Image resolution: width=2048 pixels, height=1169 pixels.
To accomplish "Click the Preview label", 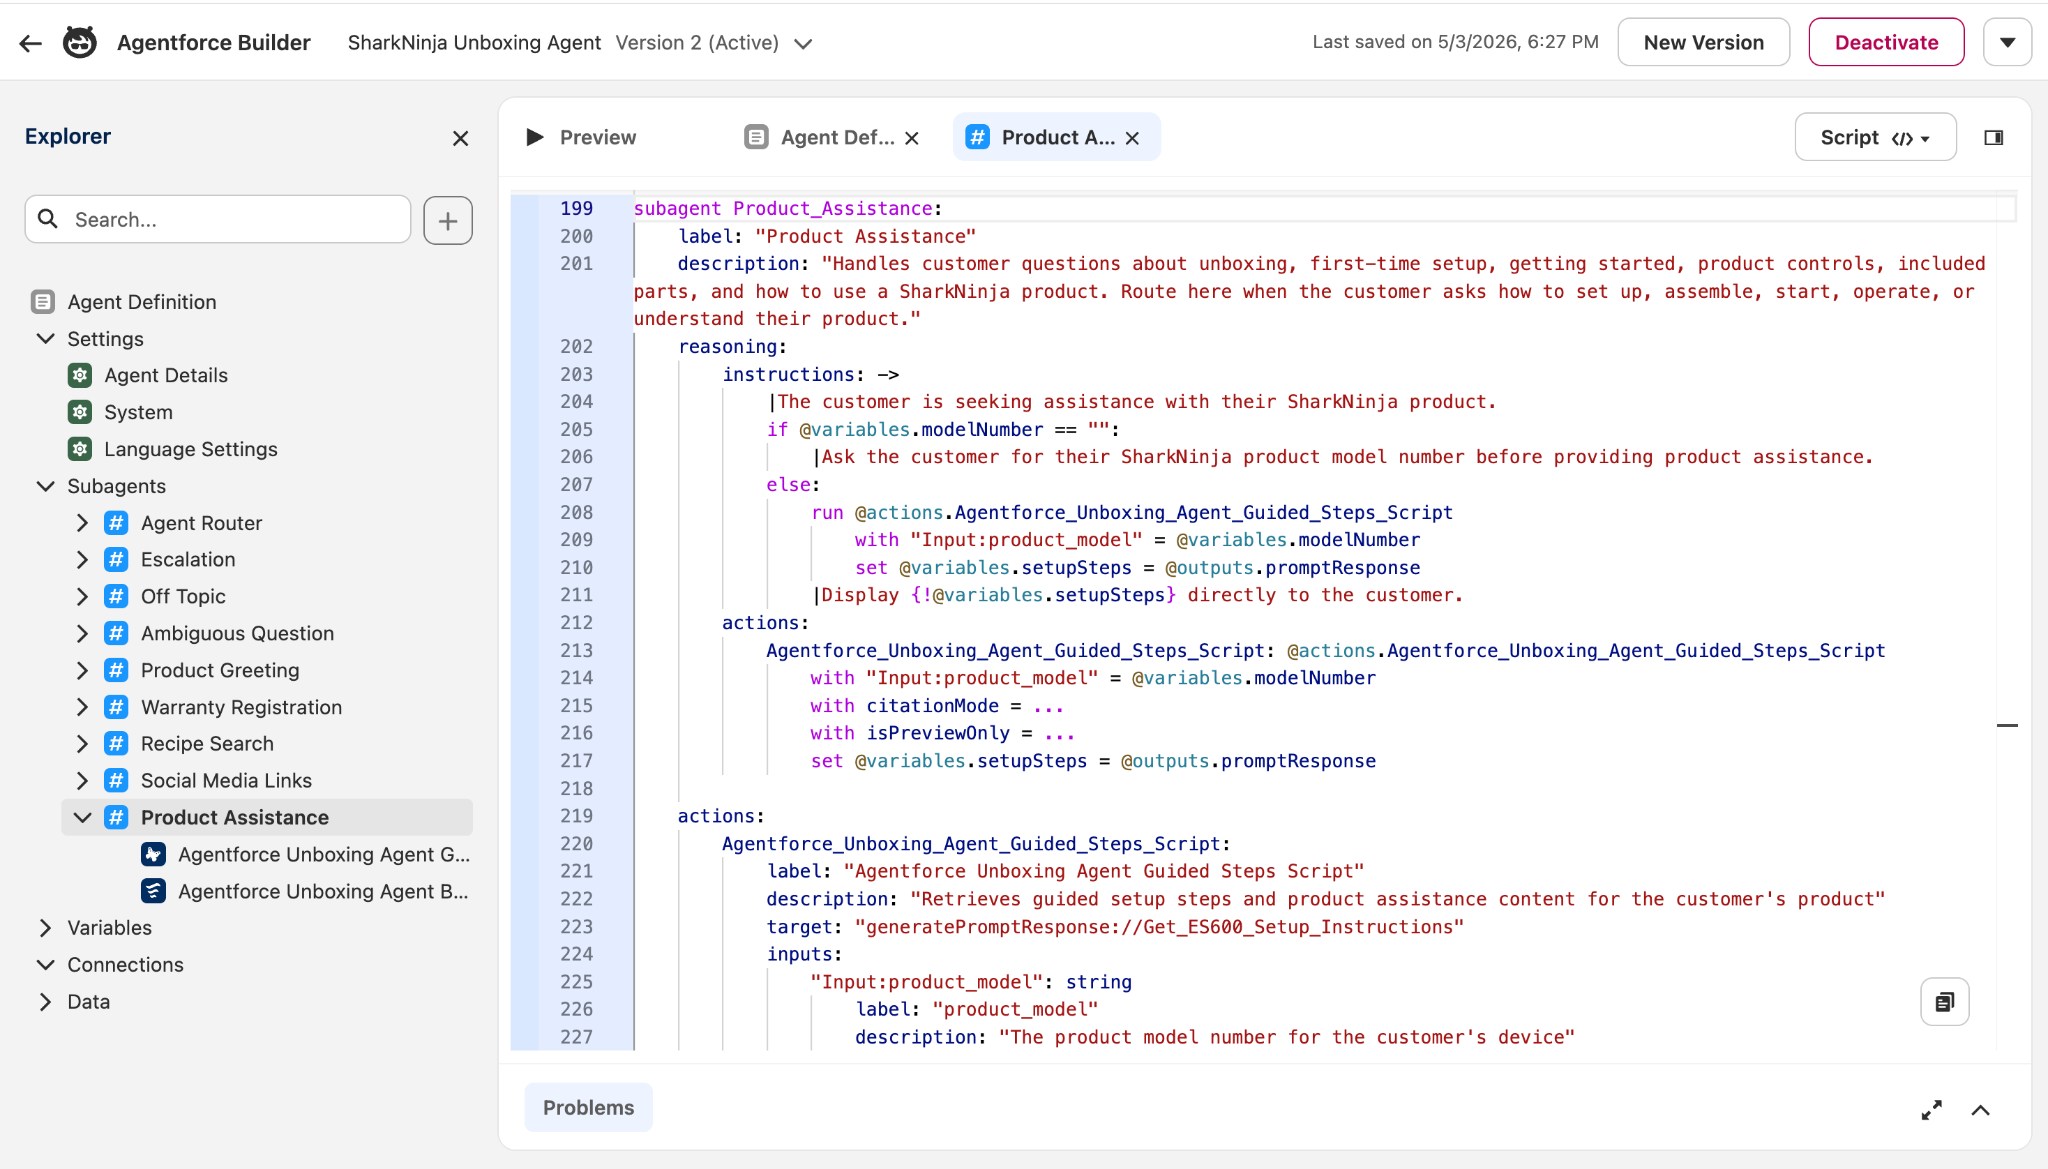I will pos(597,137).
